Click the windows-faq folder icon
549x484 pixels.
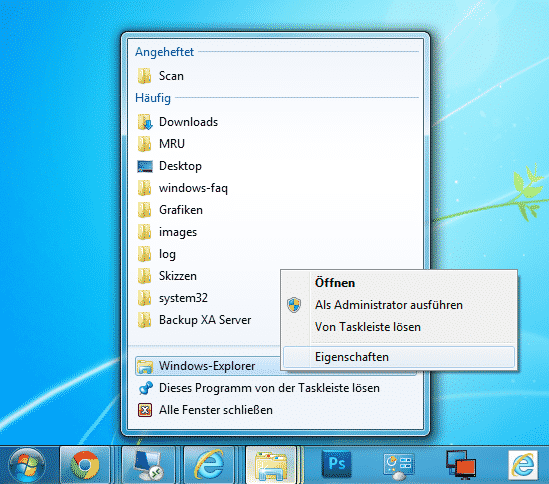(144, 188)
